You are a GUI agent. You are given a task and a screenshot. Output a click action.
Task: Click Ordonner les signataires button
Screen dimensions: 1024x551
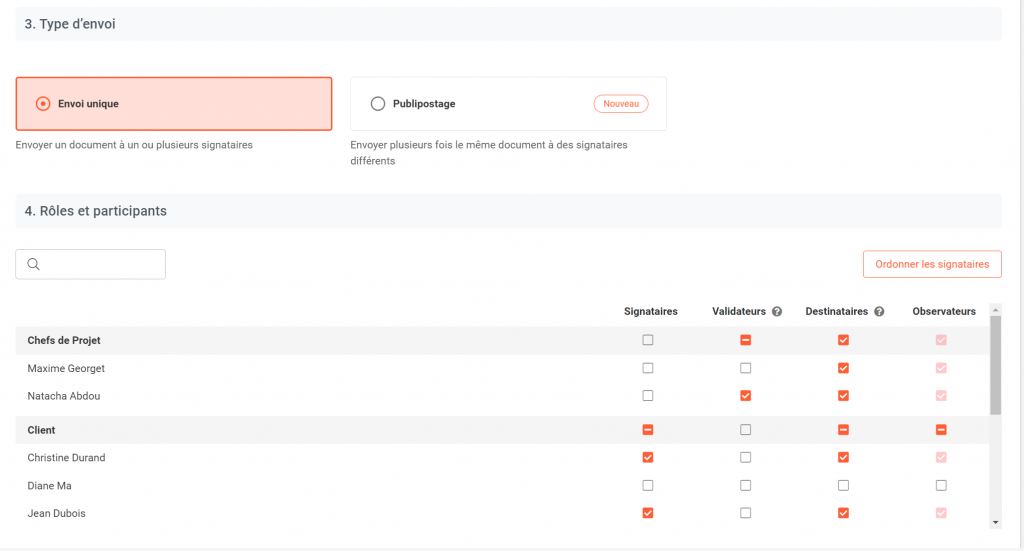point(931,264)
